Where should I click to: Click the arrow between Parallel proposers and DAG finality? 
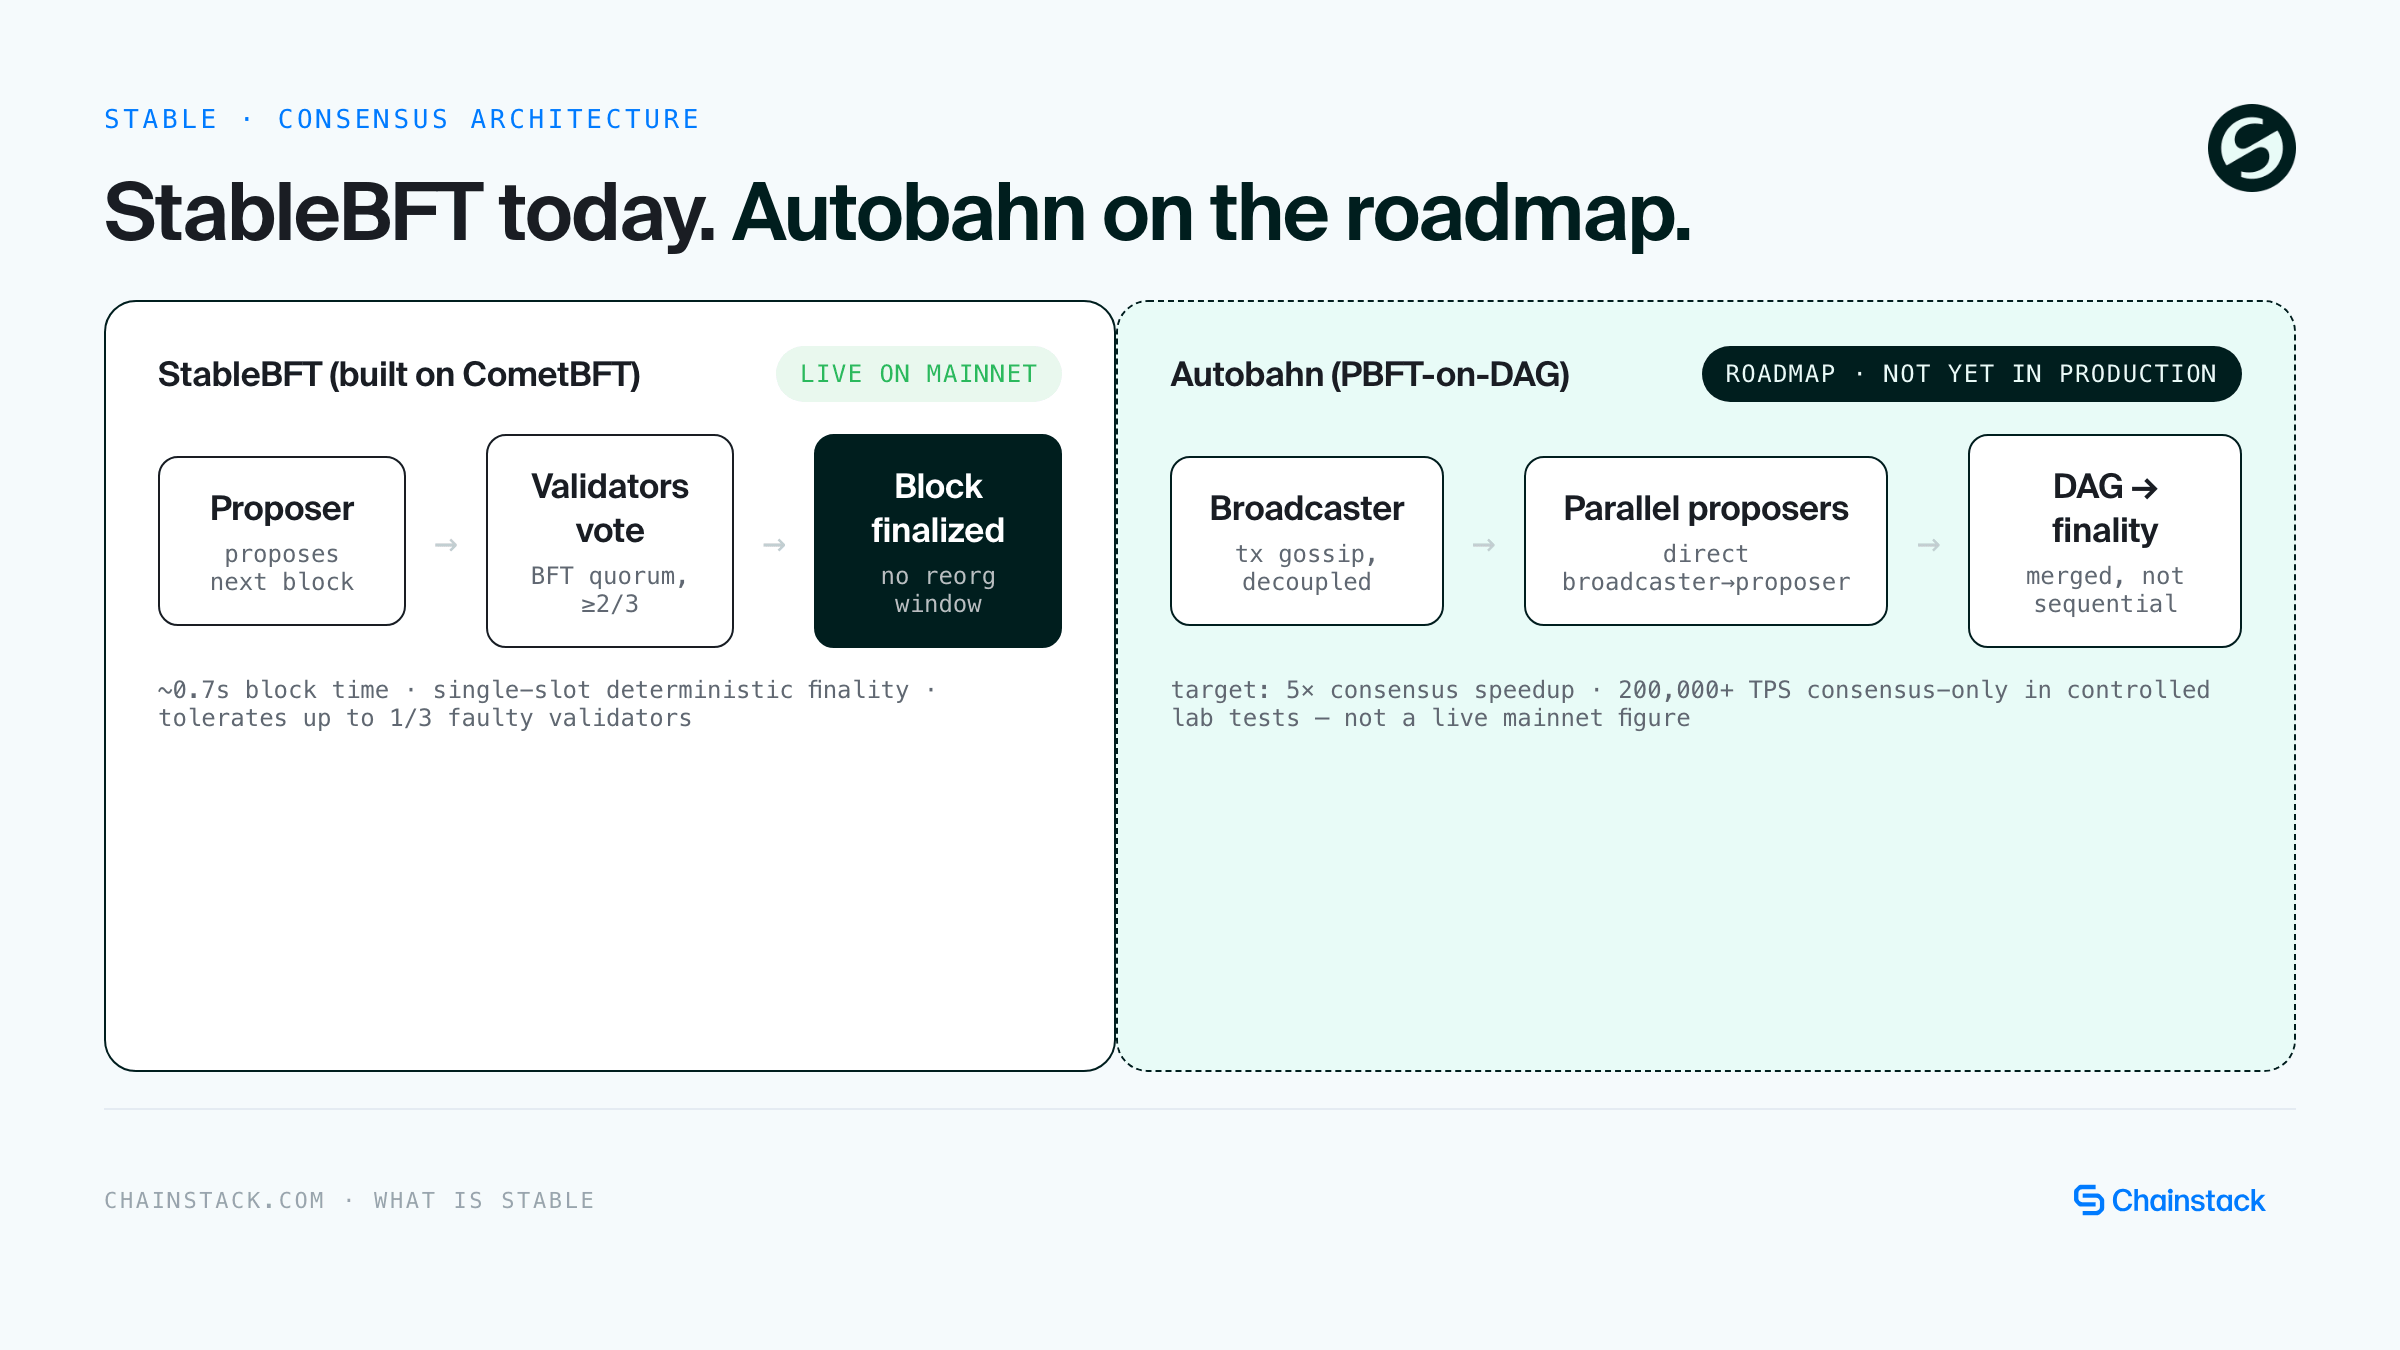click(1929, 545)
